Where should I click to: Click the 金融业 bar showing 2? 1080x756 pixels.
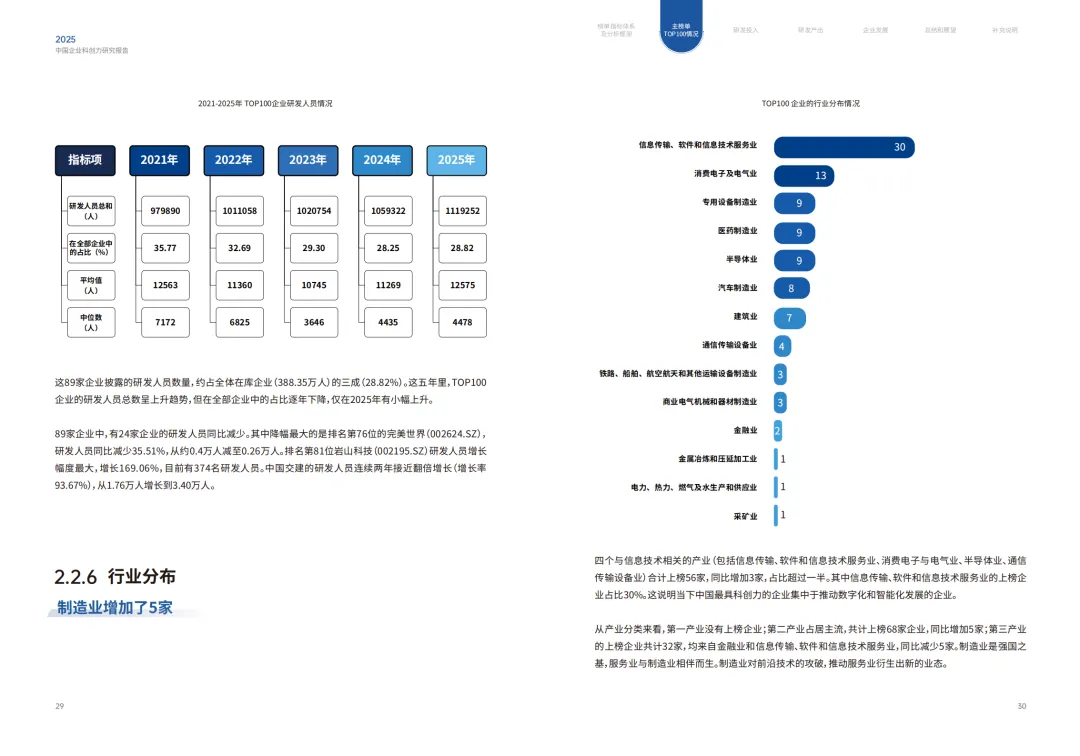point(778,431)
